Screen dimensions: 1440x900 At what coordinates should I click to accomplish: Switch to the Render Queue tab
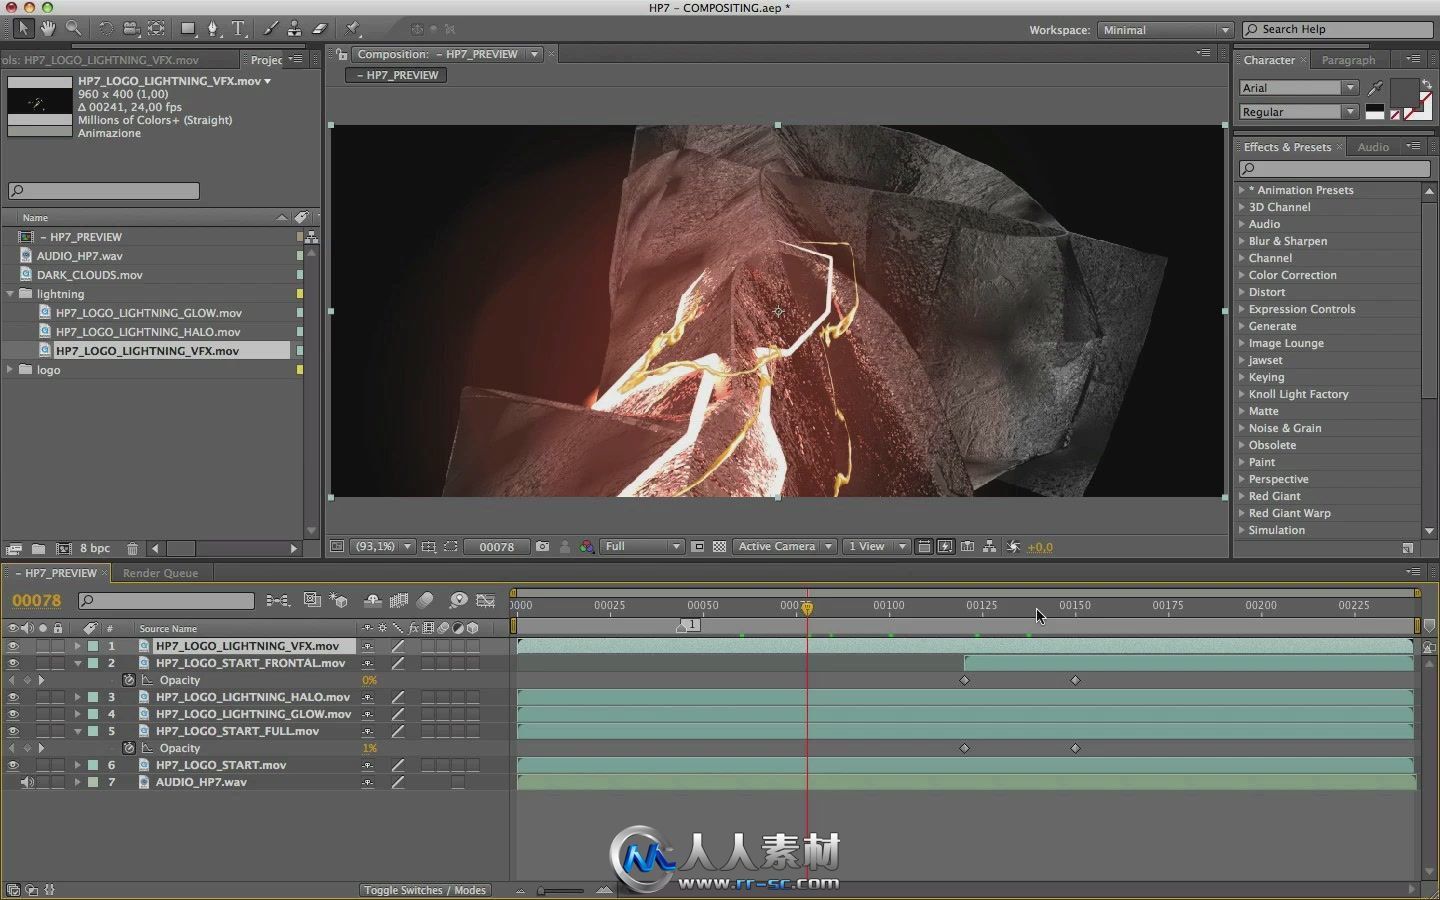(160, 573)
